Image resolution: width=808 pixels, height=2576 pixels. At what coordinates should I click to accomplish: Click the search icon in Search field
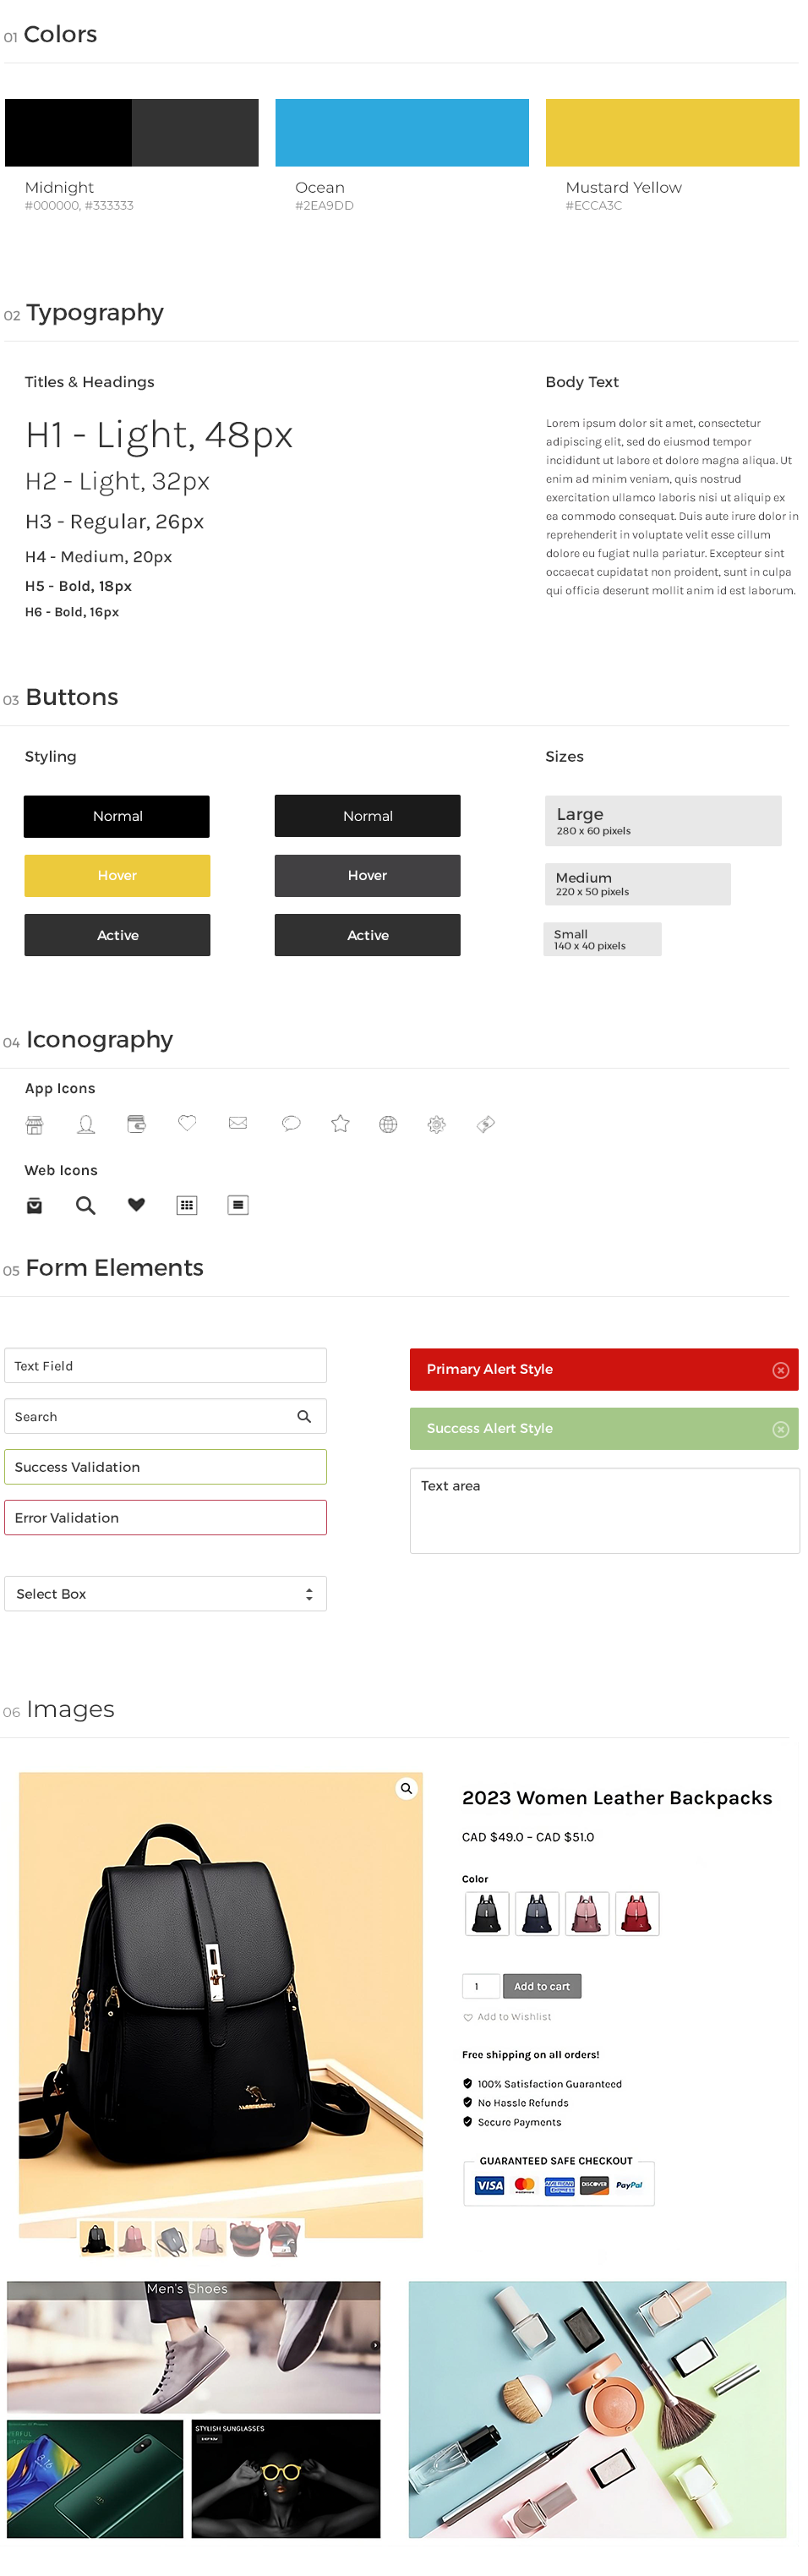click(x=304, y=1416)
